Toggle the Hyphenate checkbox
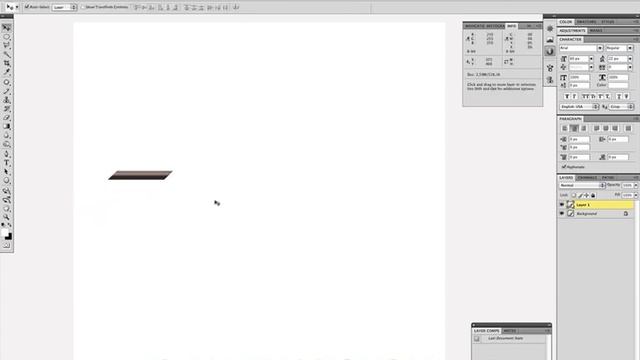The image size is (640, 360). [x=564, y=167]
